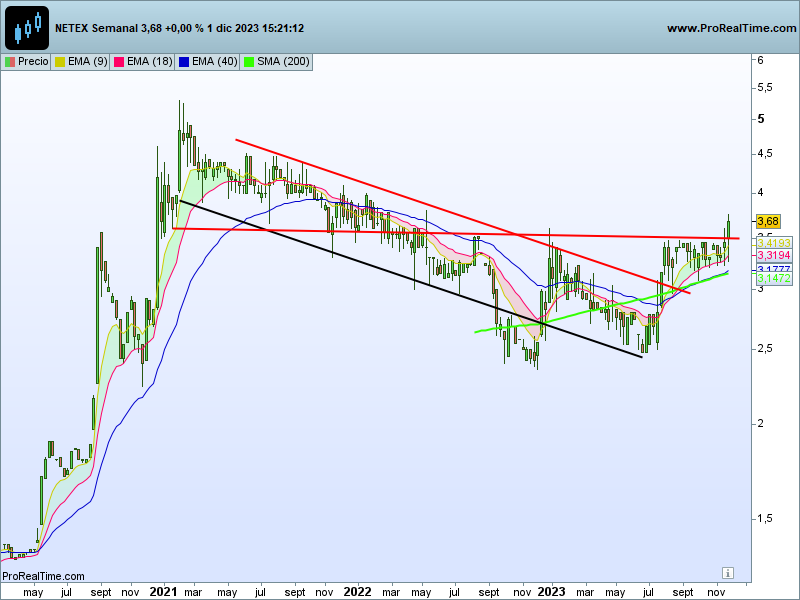800x600 pixels.
Task: Select the SMA (200) legend item
Action: [277, 62]
